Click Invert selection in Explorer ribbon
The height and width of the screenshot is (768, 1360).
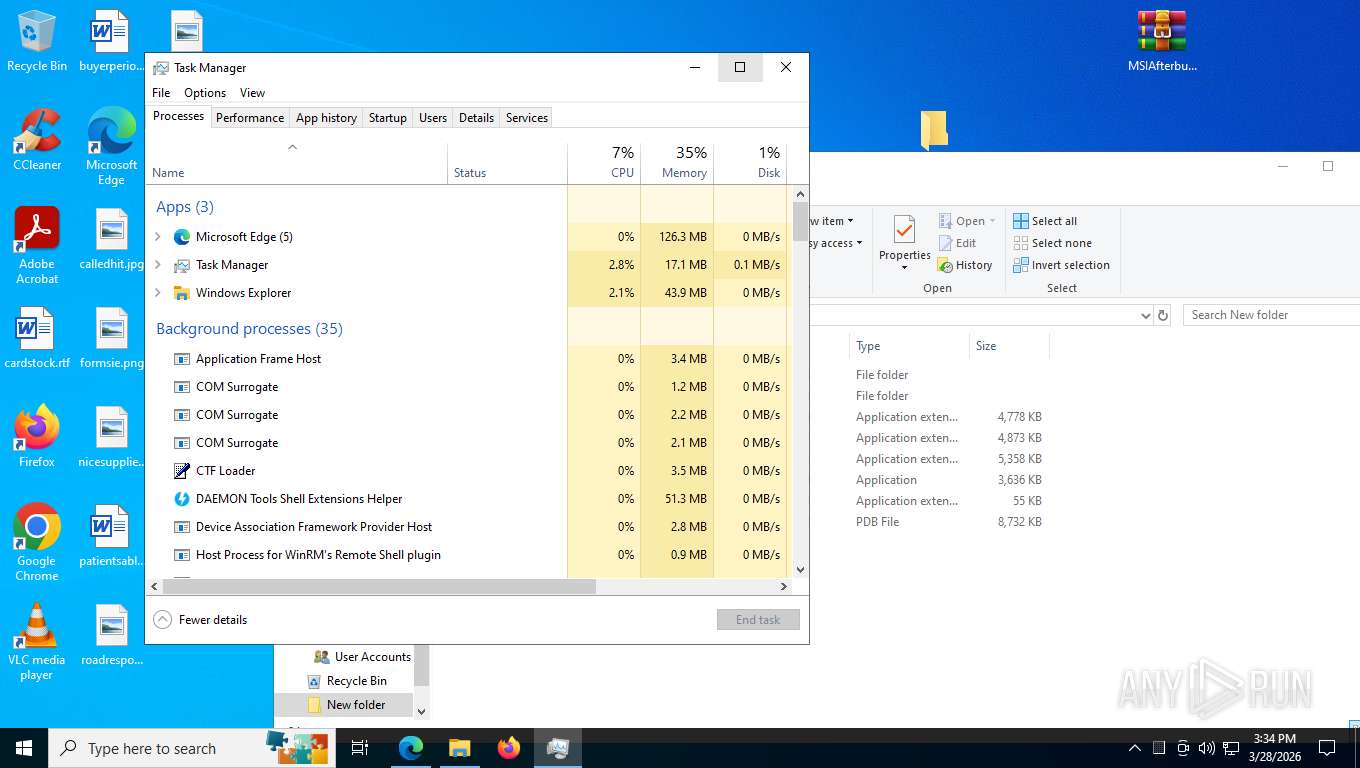(x=1061, y=265)
